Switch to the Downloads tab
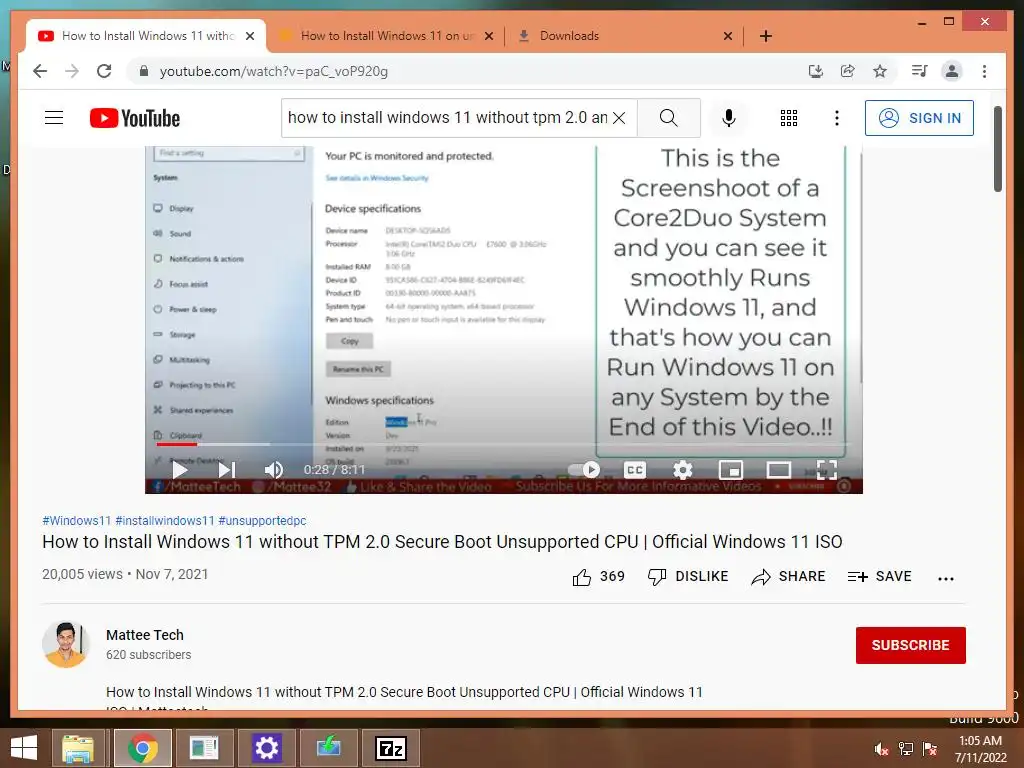 [x=569, y=36]
